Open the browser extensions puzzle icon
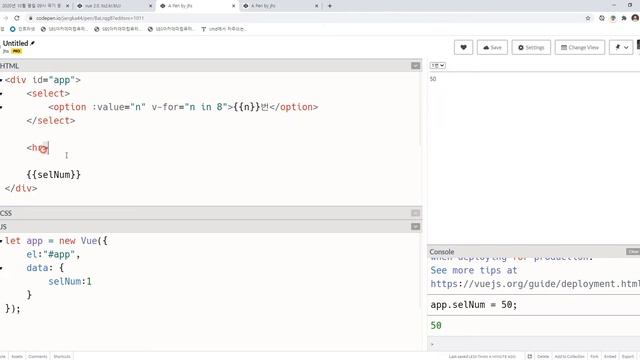The image size is (640, 360). (624, 18)
